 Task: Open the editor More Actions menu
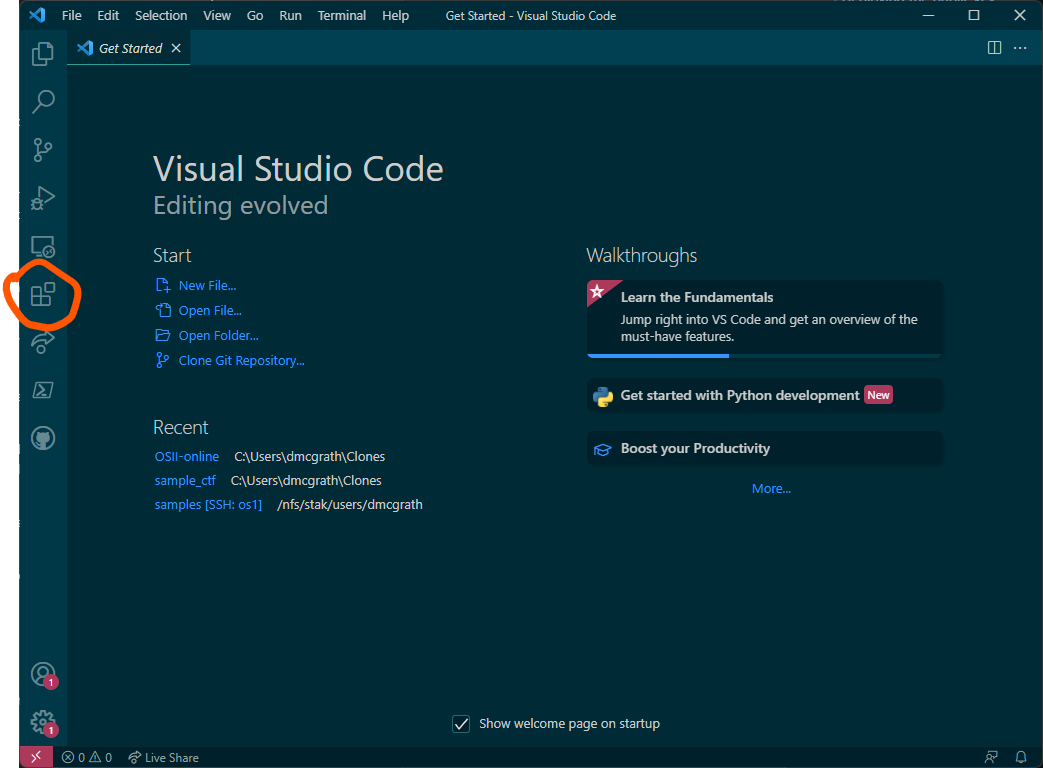pos(1020,48)
